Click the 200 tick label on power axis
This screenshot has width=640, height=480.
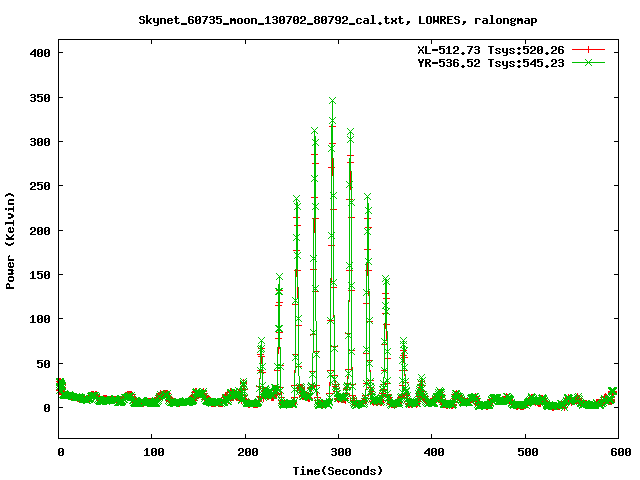pos(40,231)
